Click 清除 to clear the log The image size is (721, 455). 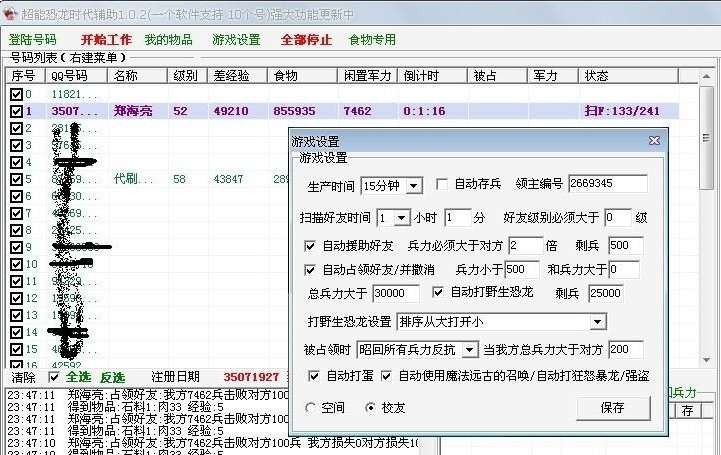23,378
